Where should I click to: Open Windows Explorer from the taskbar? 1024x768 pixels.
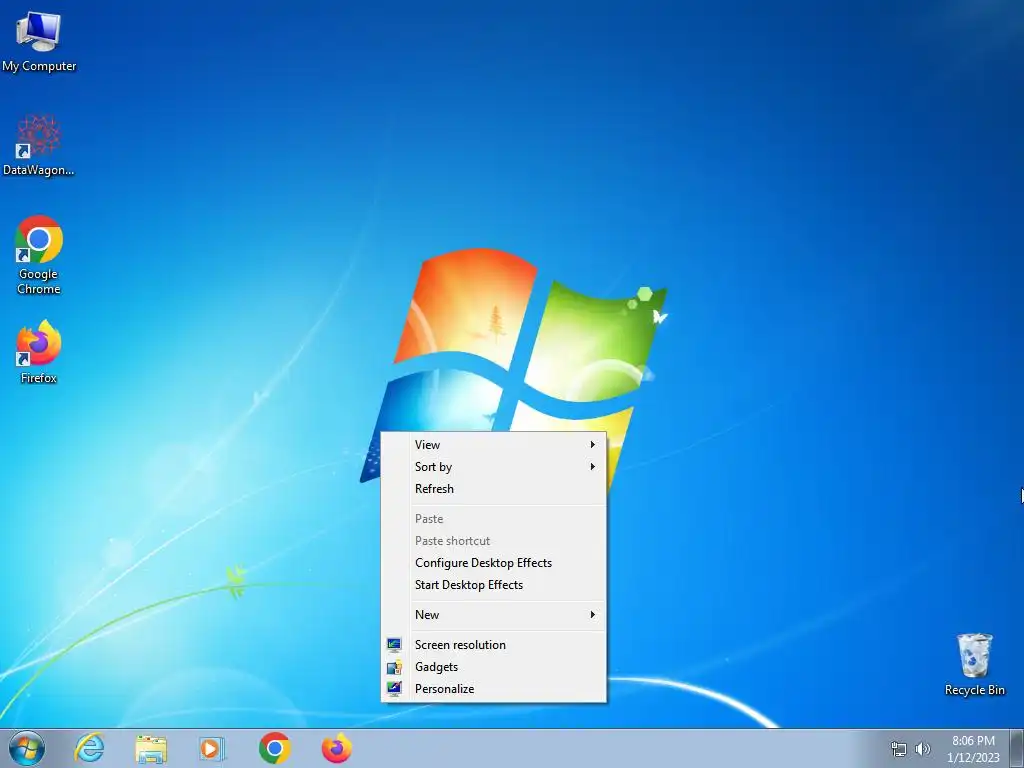tap(151, 748)
